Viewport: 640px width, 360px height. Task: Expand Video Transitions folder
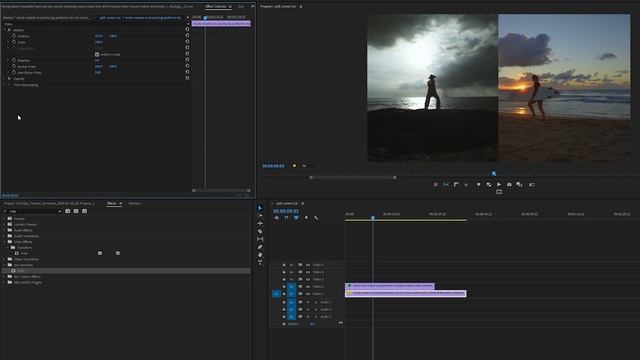[4, 259]
